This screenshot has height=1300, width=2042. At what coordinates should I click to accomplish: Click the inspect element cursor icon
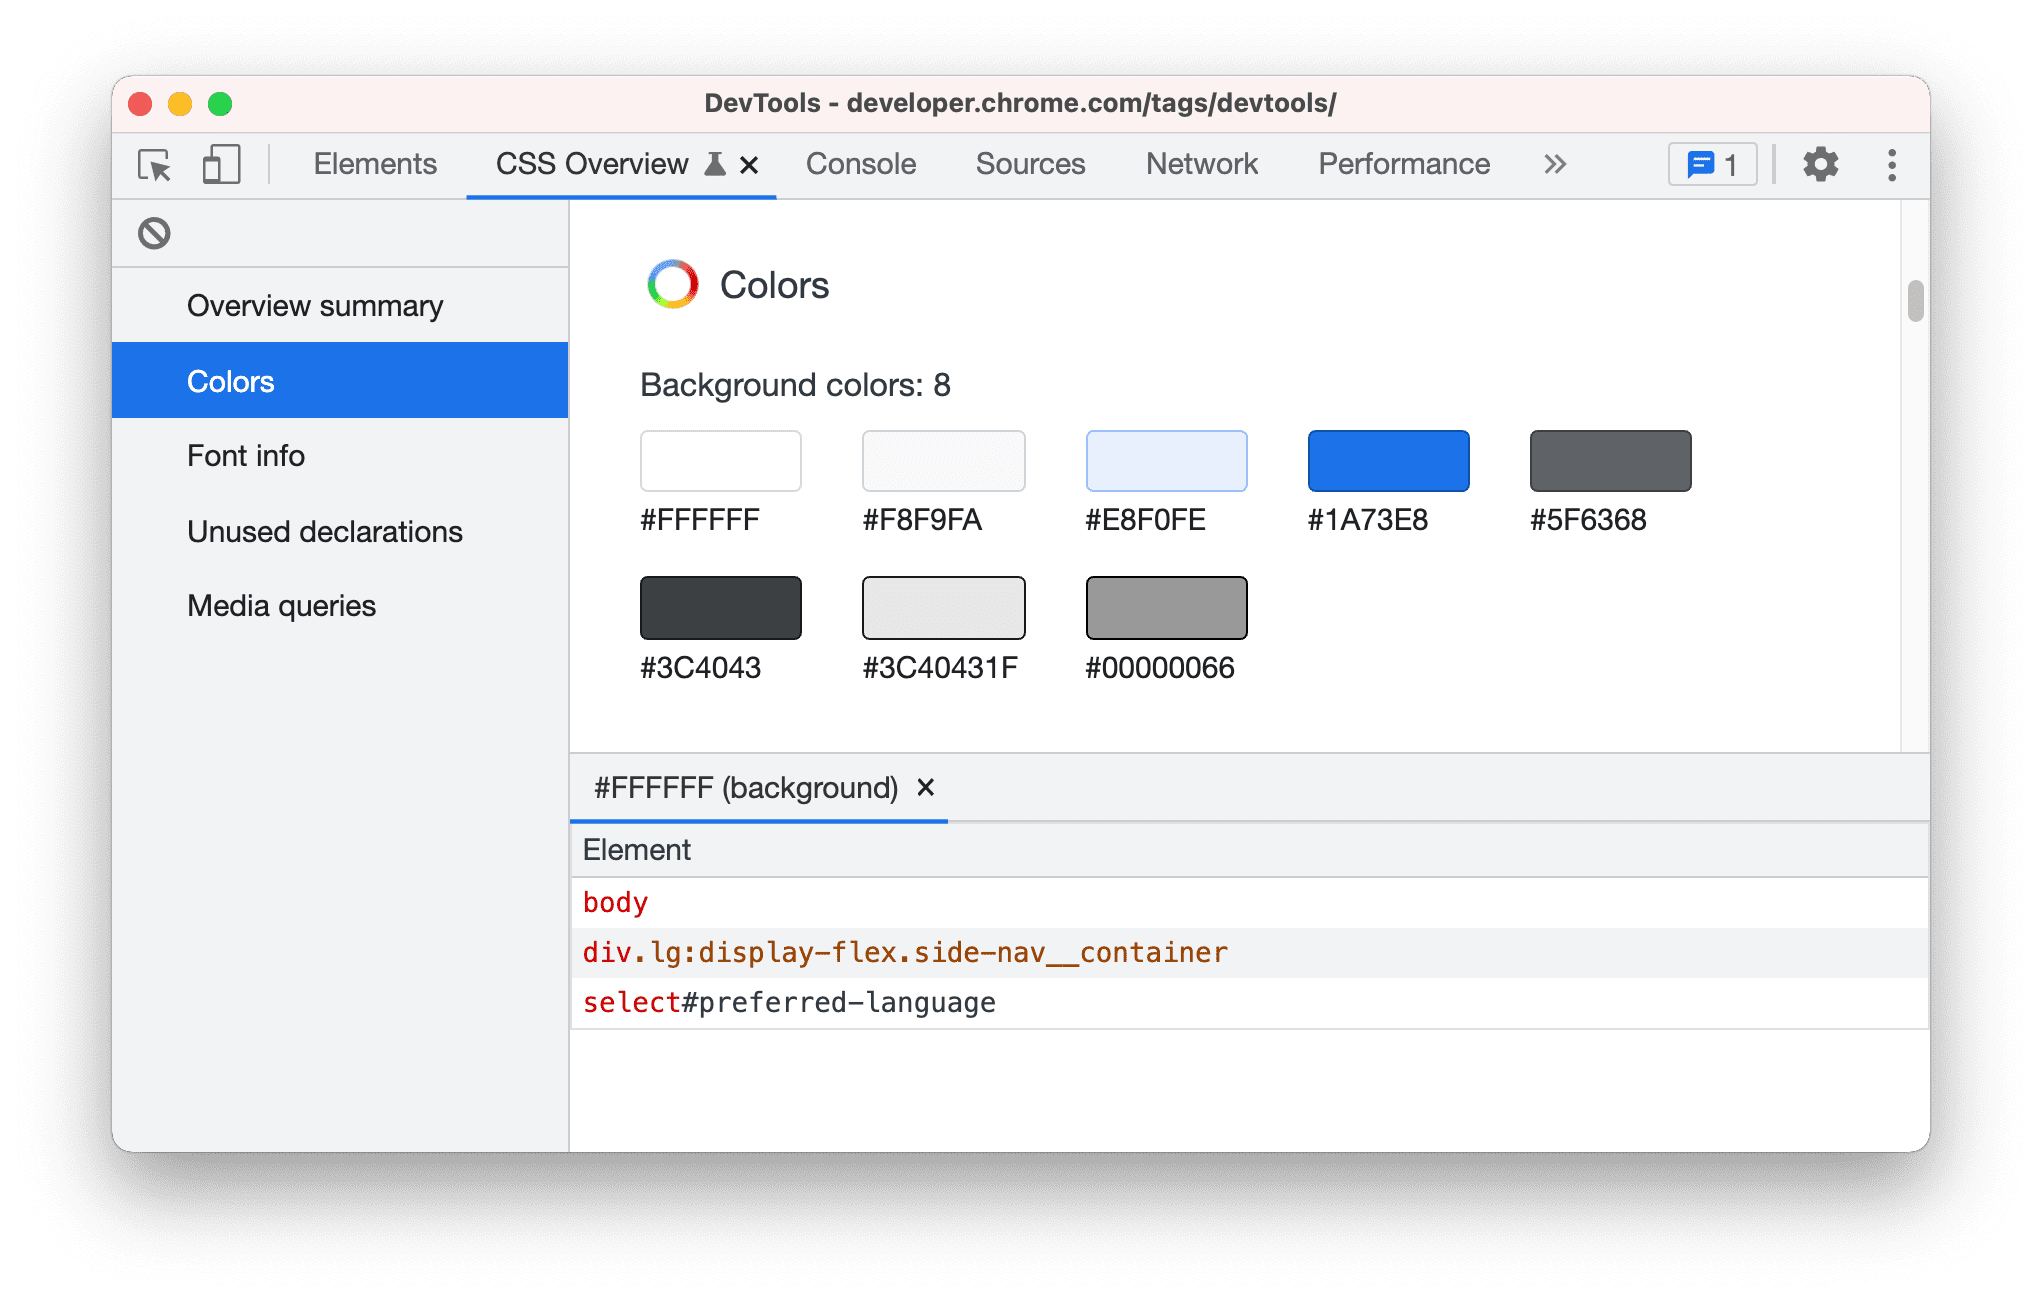pos(152,164)
